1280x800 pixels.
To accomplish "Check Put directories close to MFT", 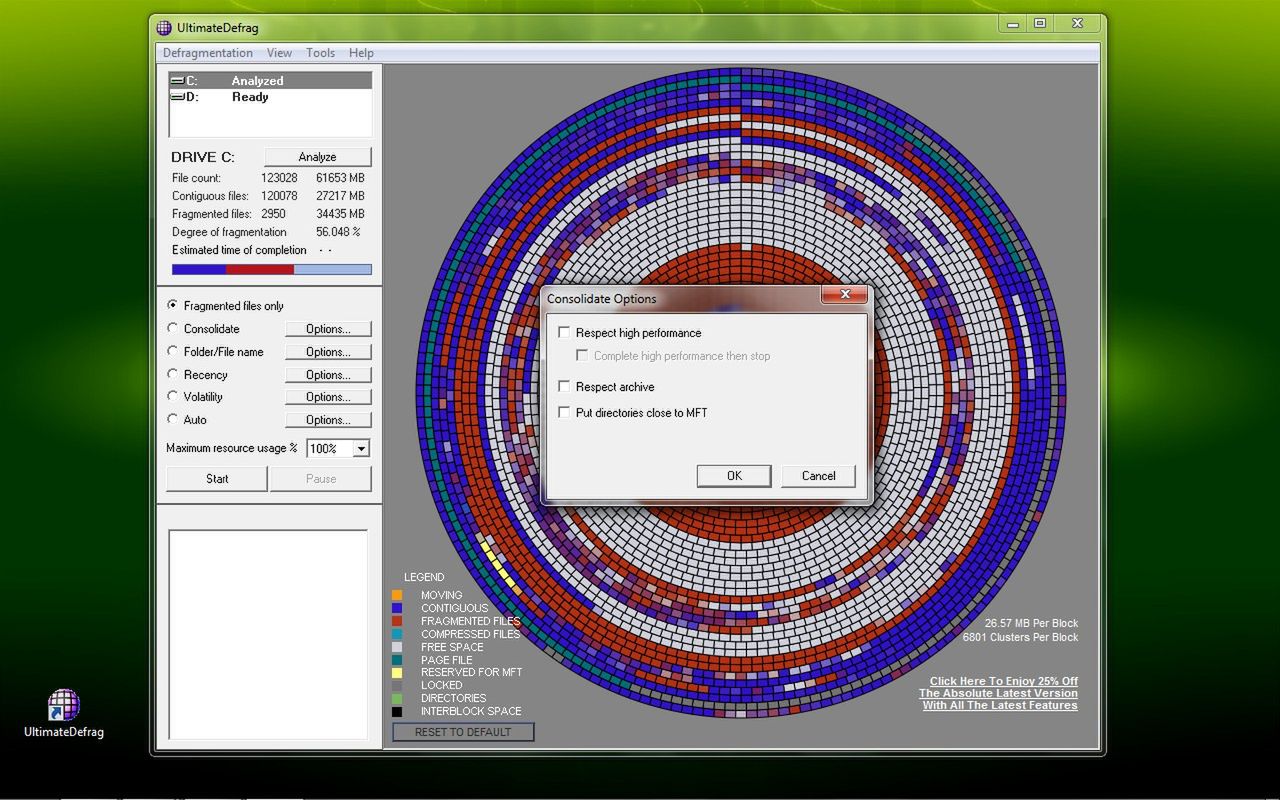I will tap(564, 412).
